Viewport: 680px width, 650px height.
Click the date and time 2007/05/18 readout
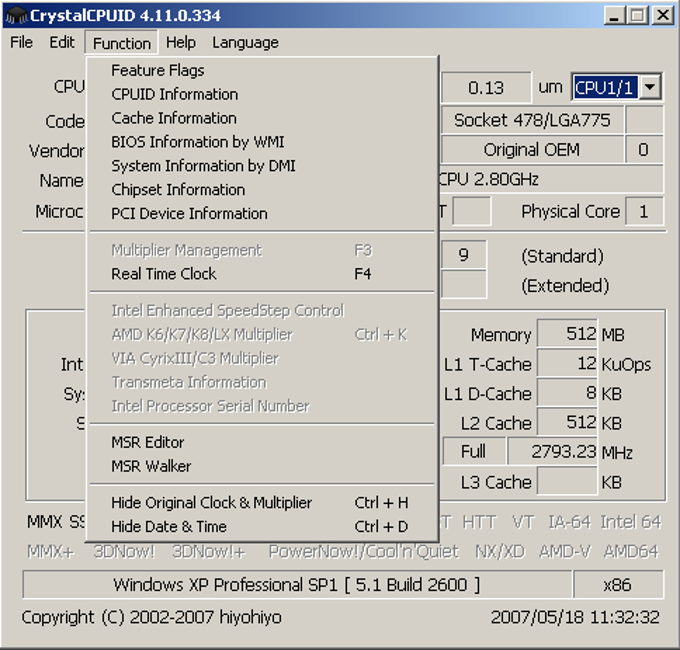click(x=575, y=617)
